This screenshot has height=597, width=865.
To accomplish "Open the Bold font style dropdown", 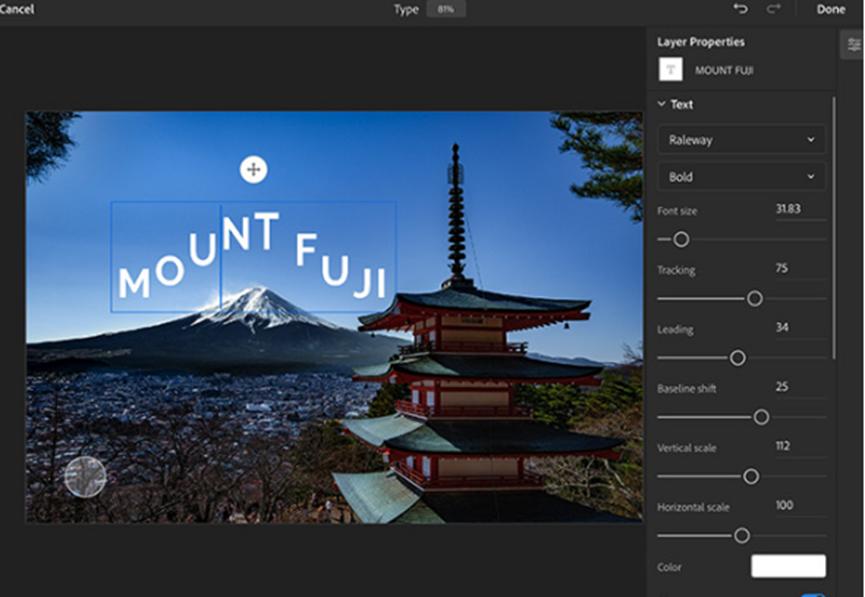I will tap(741, 176).
